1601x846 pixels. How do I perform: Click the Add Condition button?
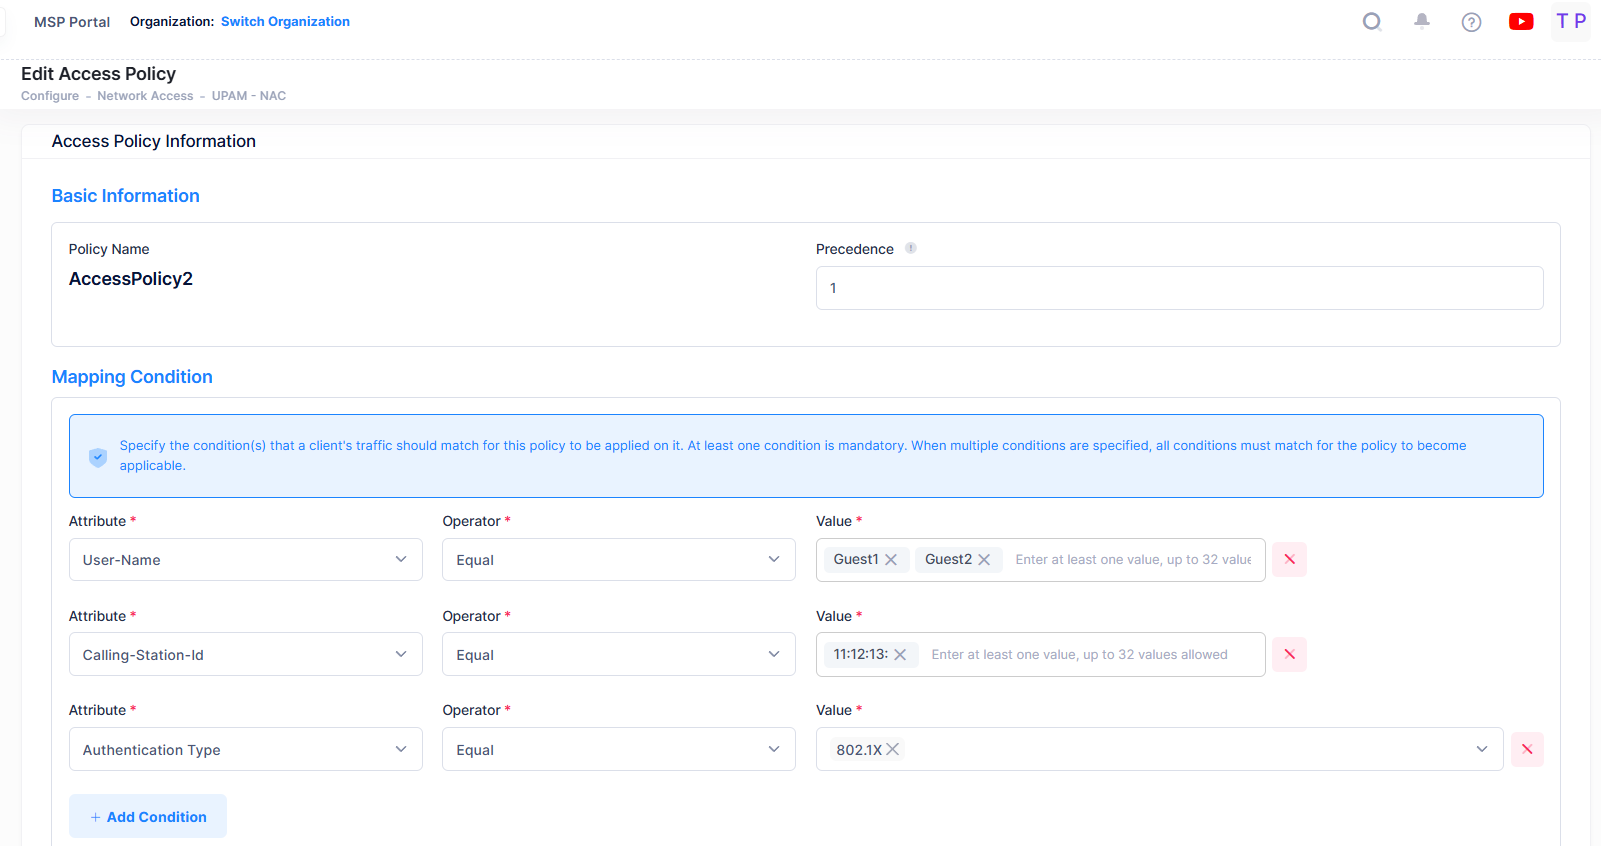pos(148,816)
